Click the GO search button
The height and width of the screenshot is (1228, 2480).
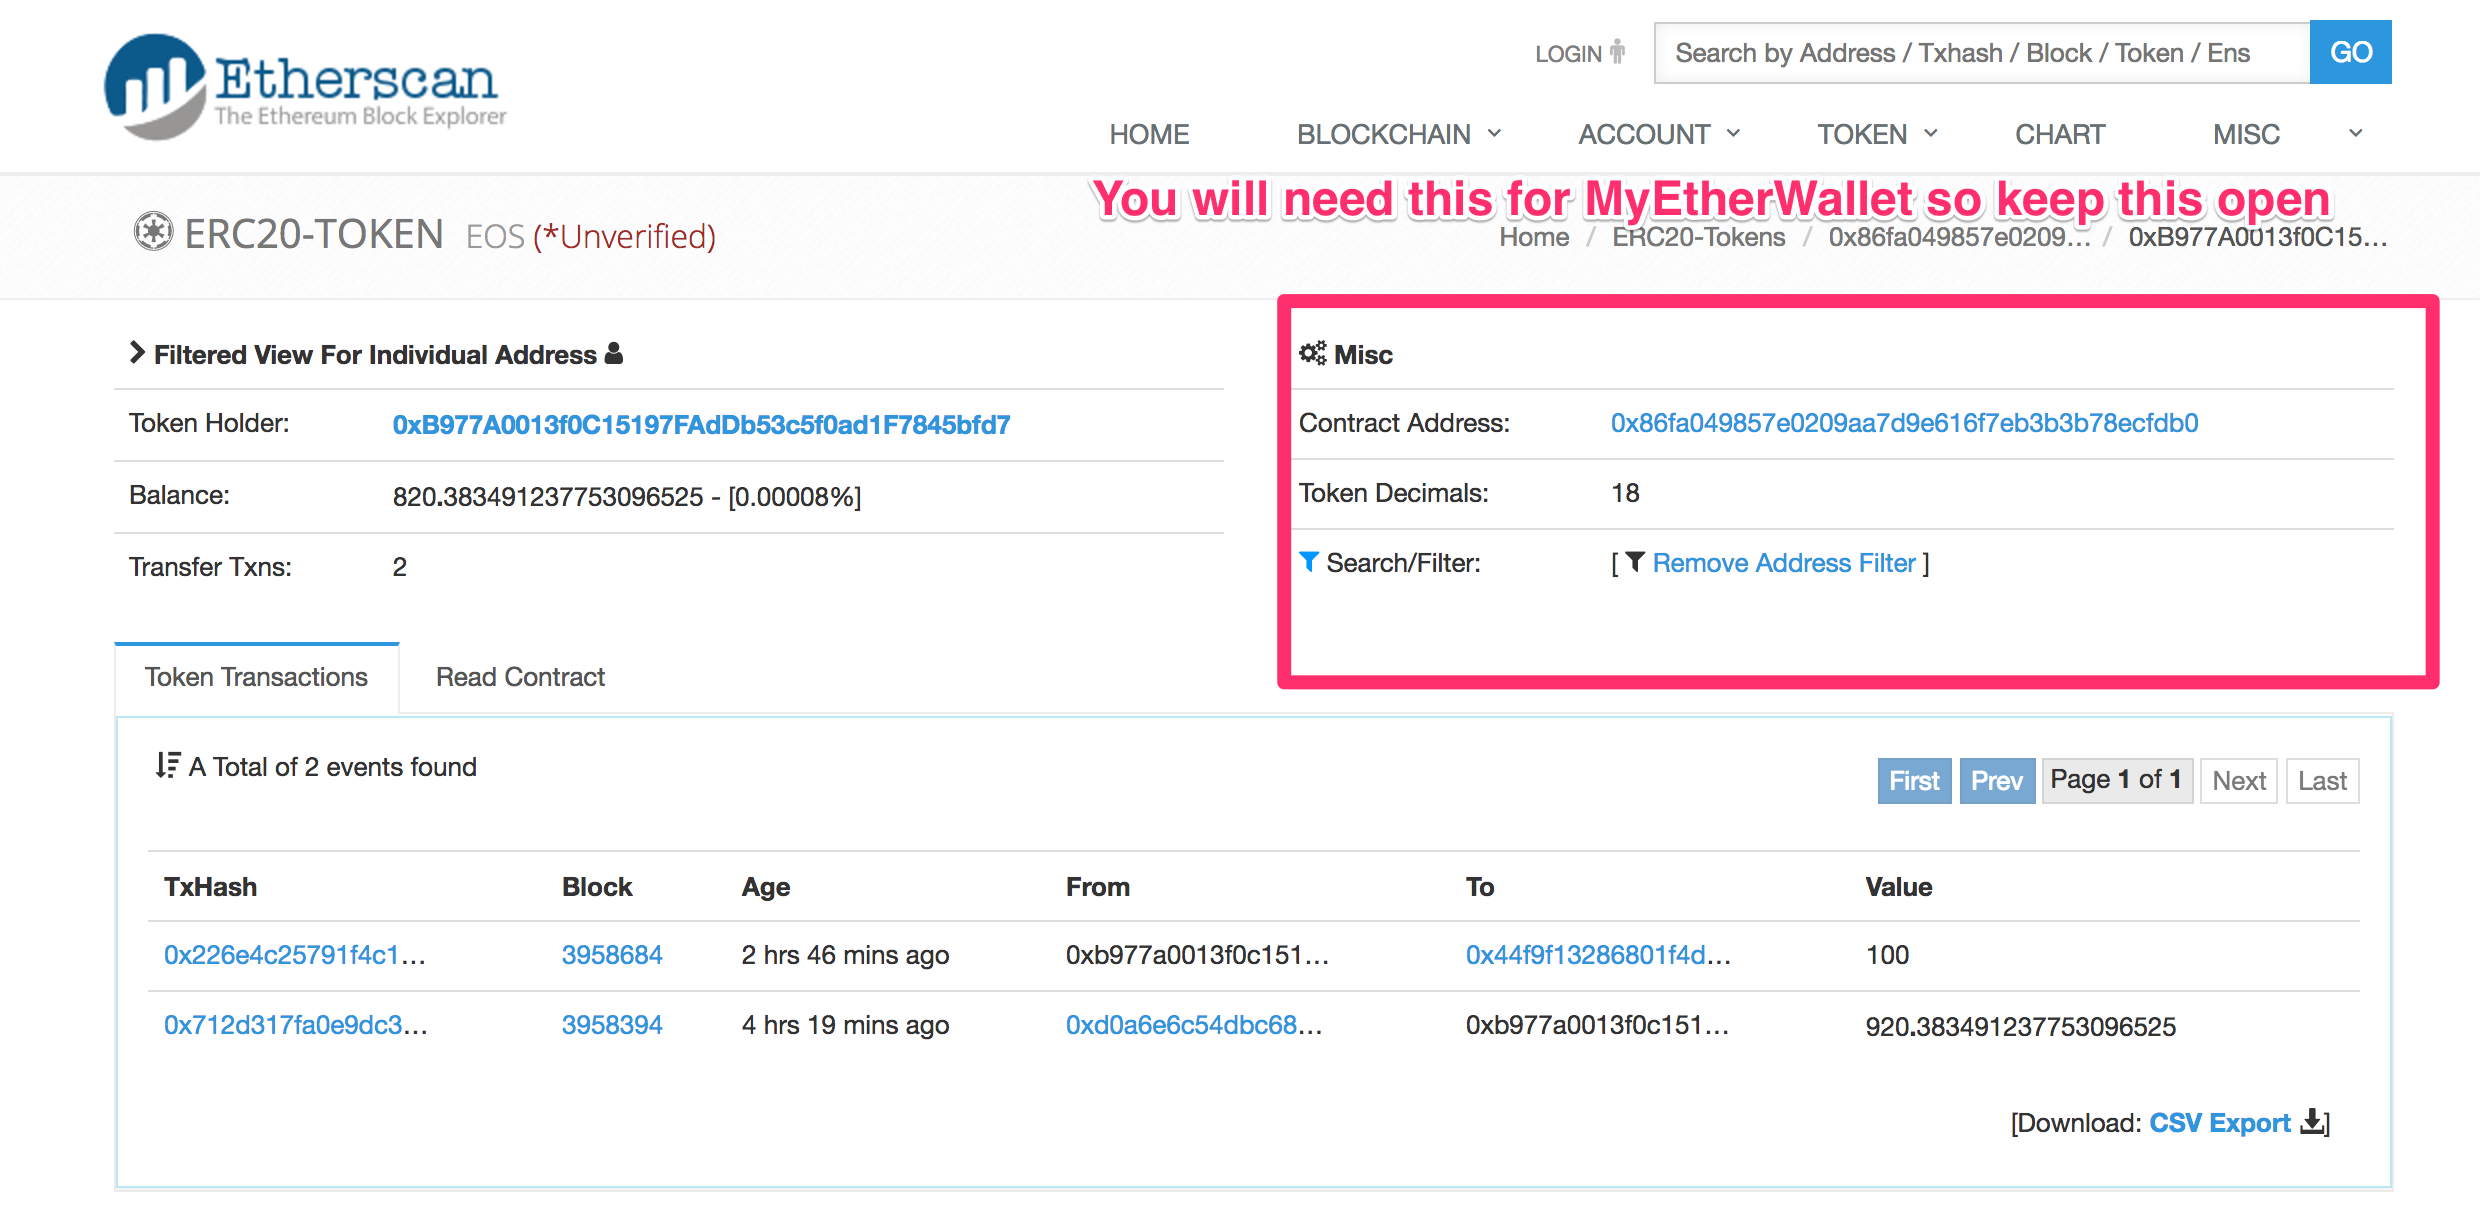2351,52
